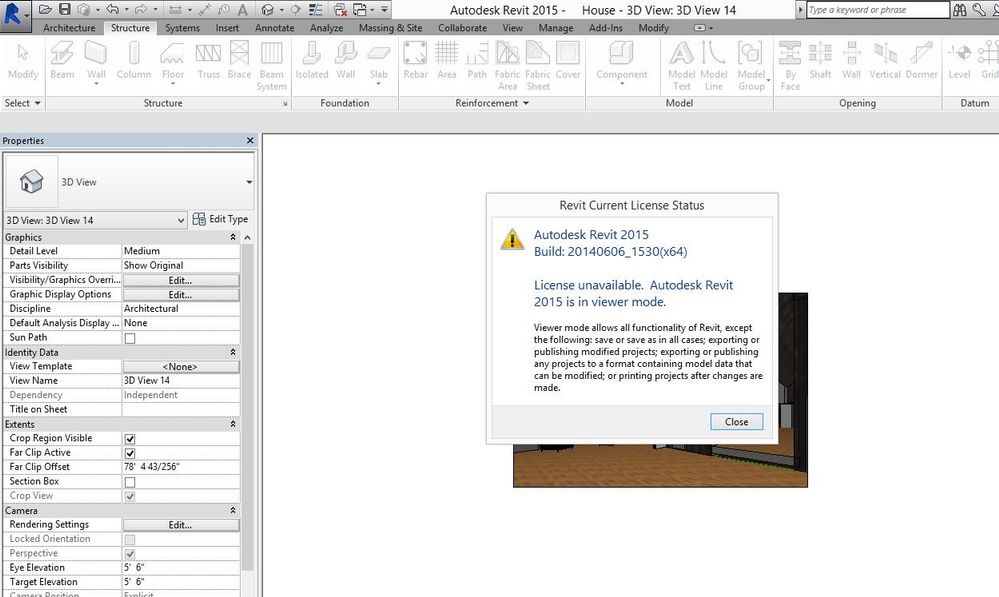The image size is (999, 597).
Task: Switch to the Collaborate tab
Action: 463,28
